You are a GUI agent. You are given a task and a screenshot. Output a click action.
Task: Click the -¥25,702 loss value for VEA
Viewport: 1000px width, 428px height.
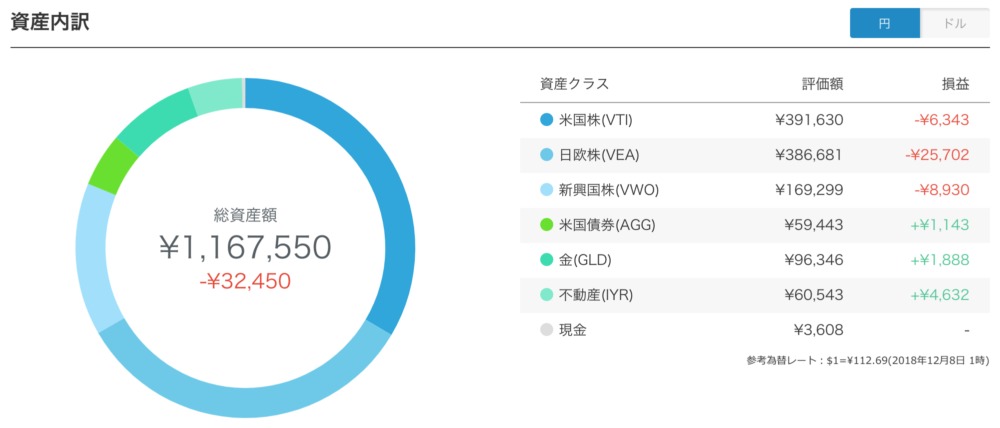pyautogui.click(x=936, y=155)
